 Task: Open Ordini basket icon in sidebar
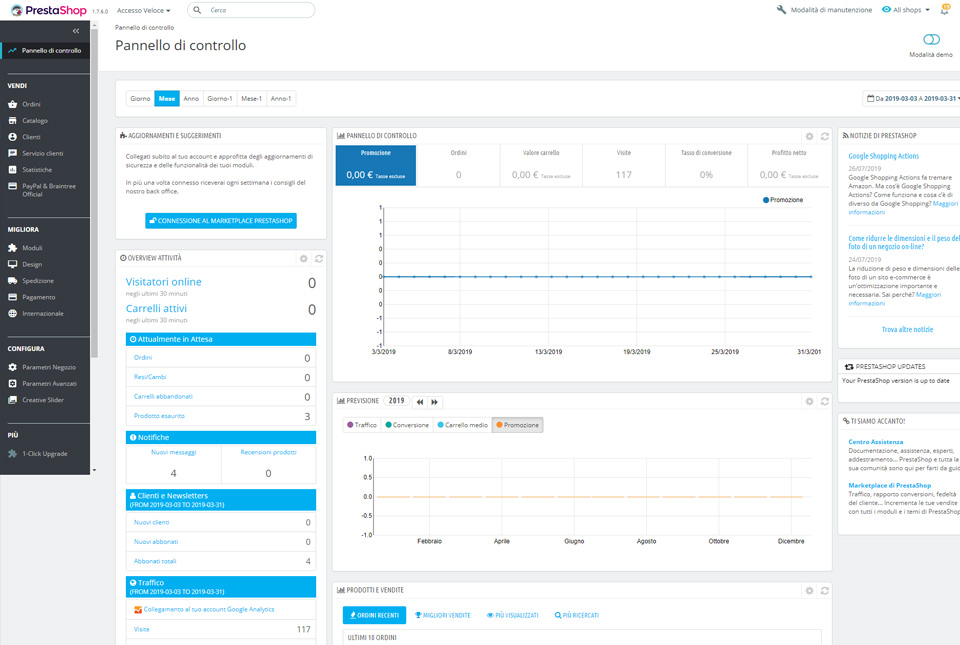tap(12, 104)
